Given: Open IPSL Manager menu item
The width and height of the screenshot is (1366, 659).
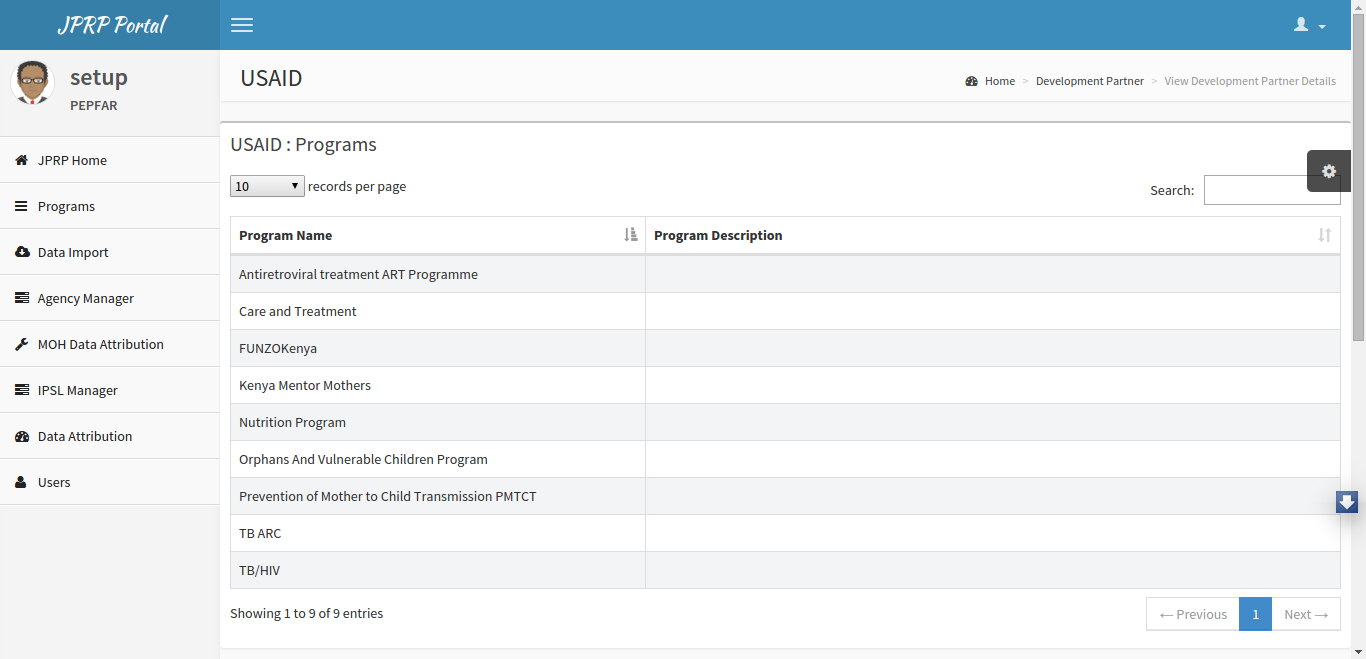Looking at the screenshot, I should point(110,390).
